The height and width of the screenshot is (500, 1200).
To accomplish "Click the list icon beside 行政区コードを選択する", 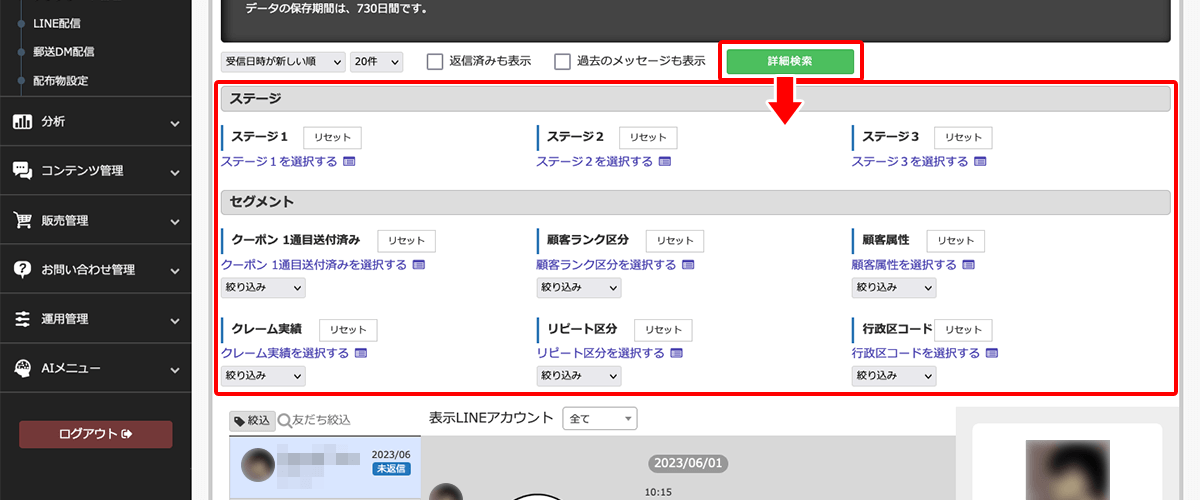I will (992, 353).
